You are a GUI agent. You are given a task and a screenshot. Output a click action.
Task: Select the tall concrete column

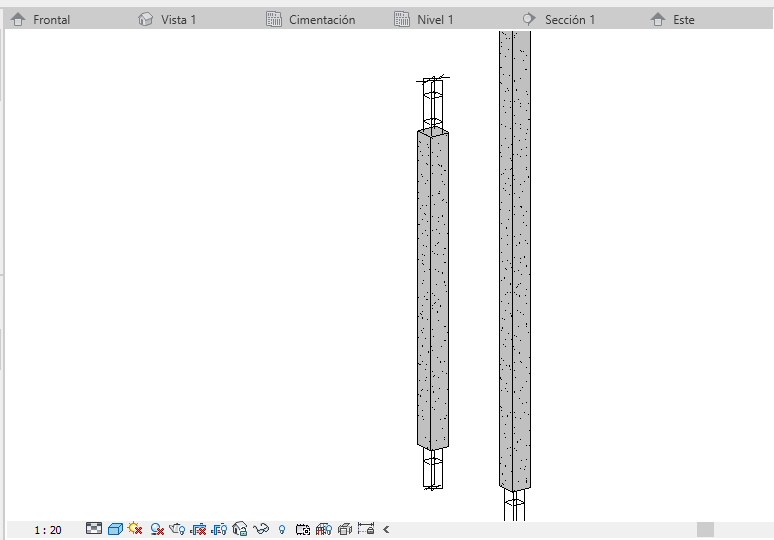(514, 261)
